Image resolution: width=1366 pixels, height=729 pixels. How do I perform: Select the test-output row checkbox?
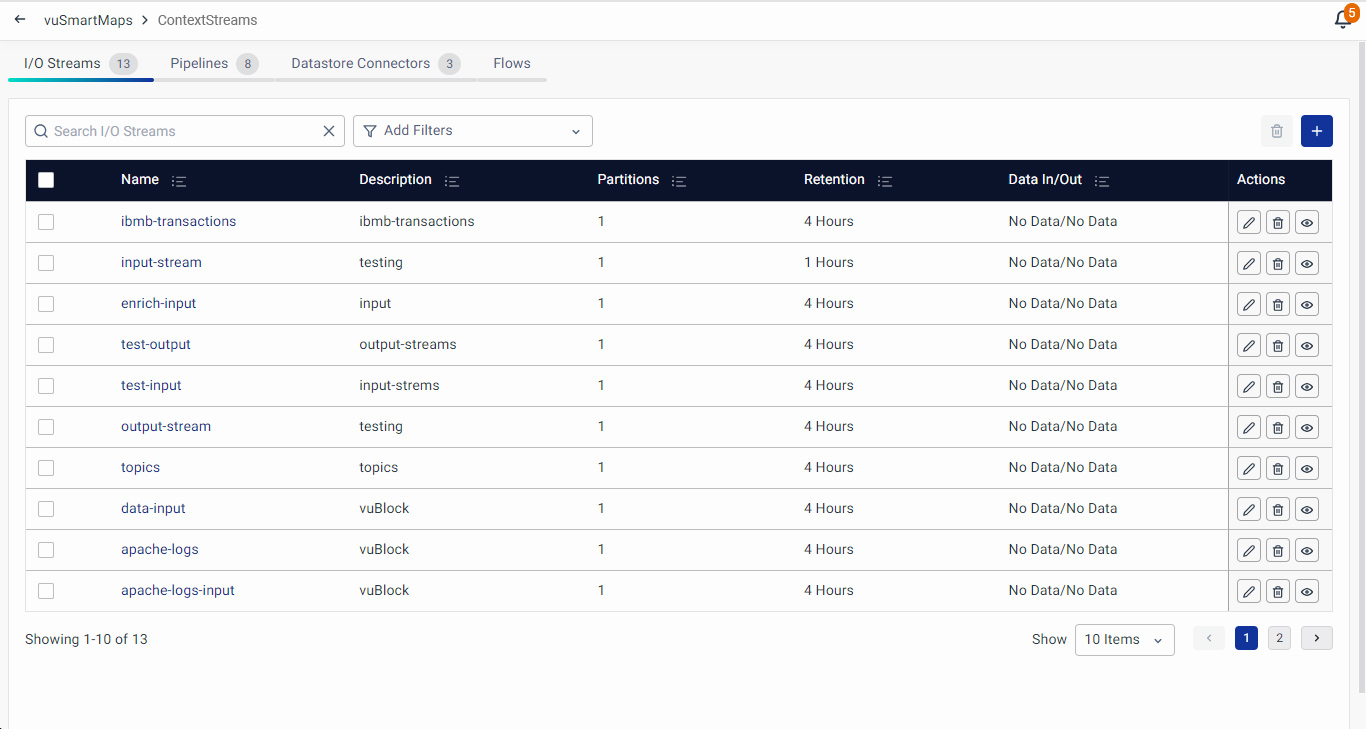pos(46,345)
